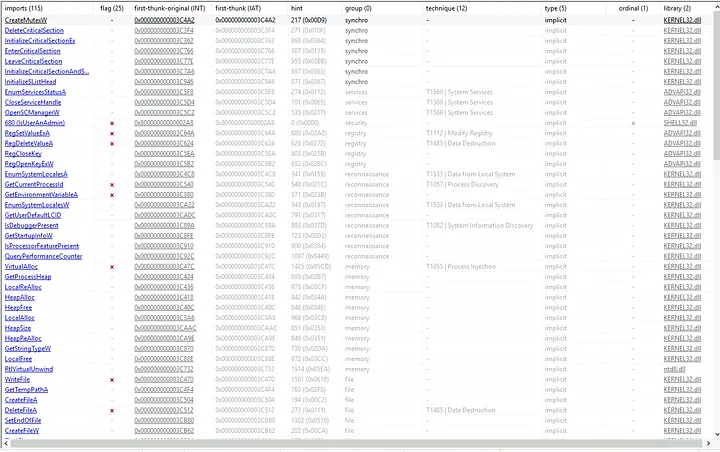This screenshot has width=720, height=452.
Task: Sort by first-thunk (IAT) column header
Action: [238, 8]
